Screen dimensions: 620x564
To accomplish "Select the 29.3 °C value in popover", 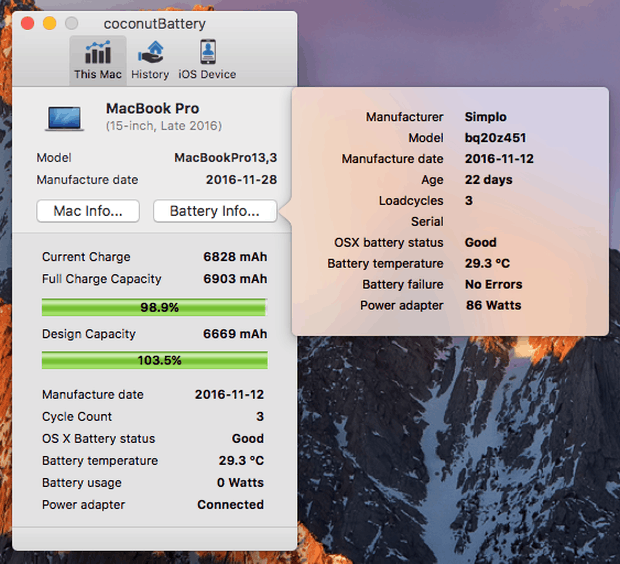I will click(x=488, y=263).
